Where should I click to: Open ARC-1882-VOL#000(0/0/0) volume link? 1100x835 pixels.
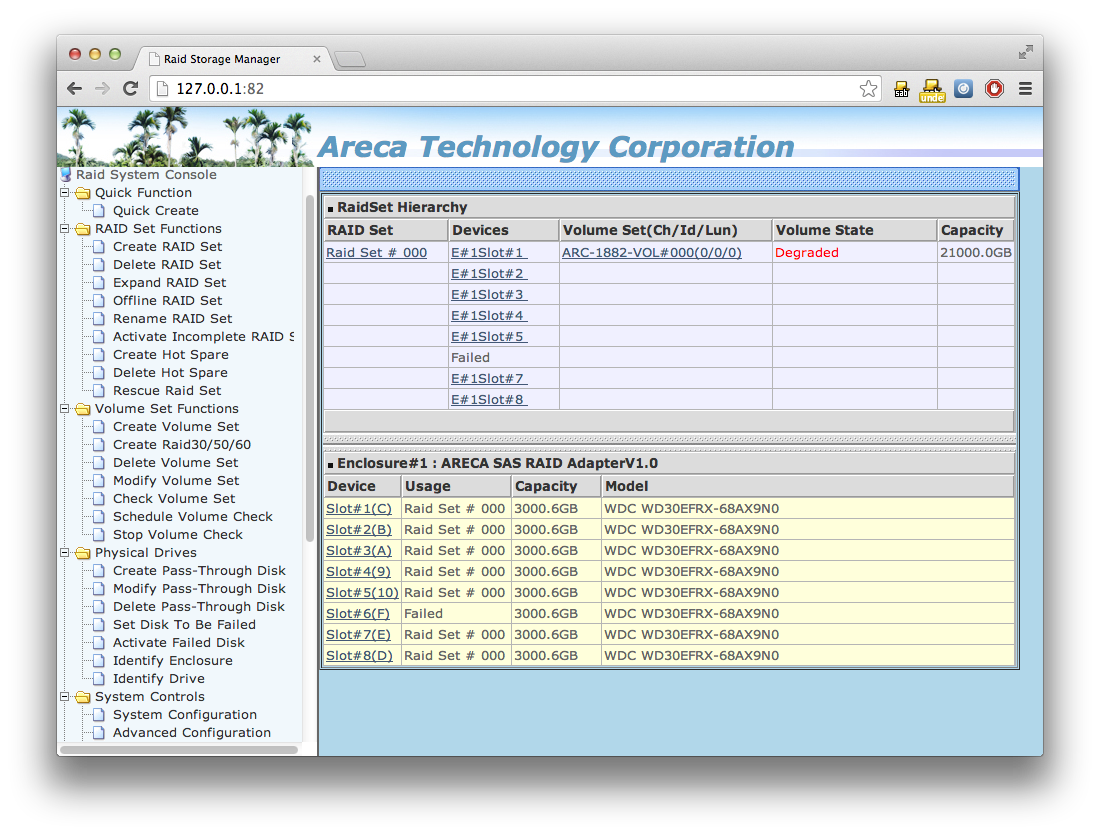point(652,253)
